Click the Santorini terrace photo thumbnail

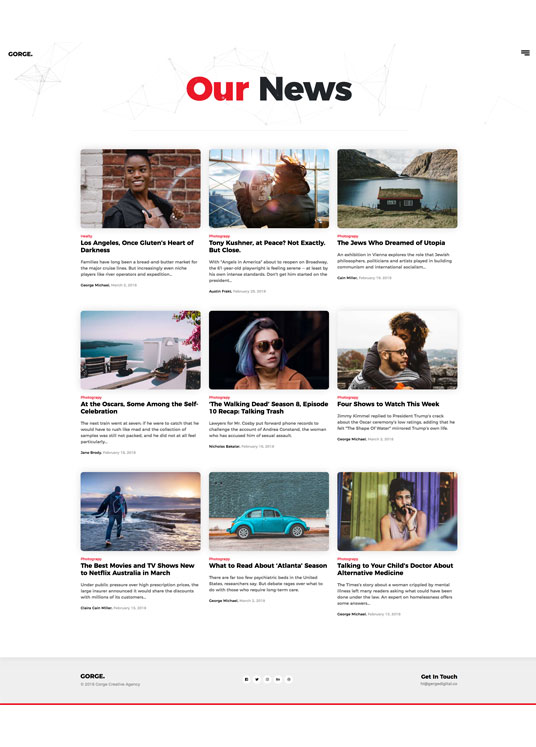141,350
